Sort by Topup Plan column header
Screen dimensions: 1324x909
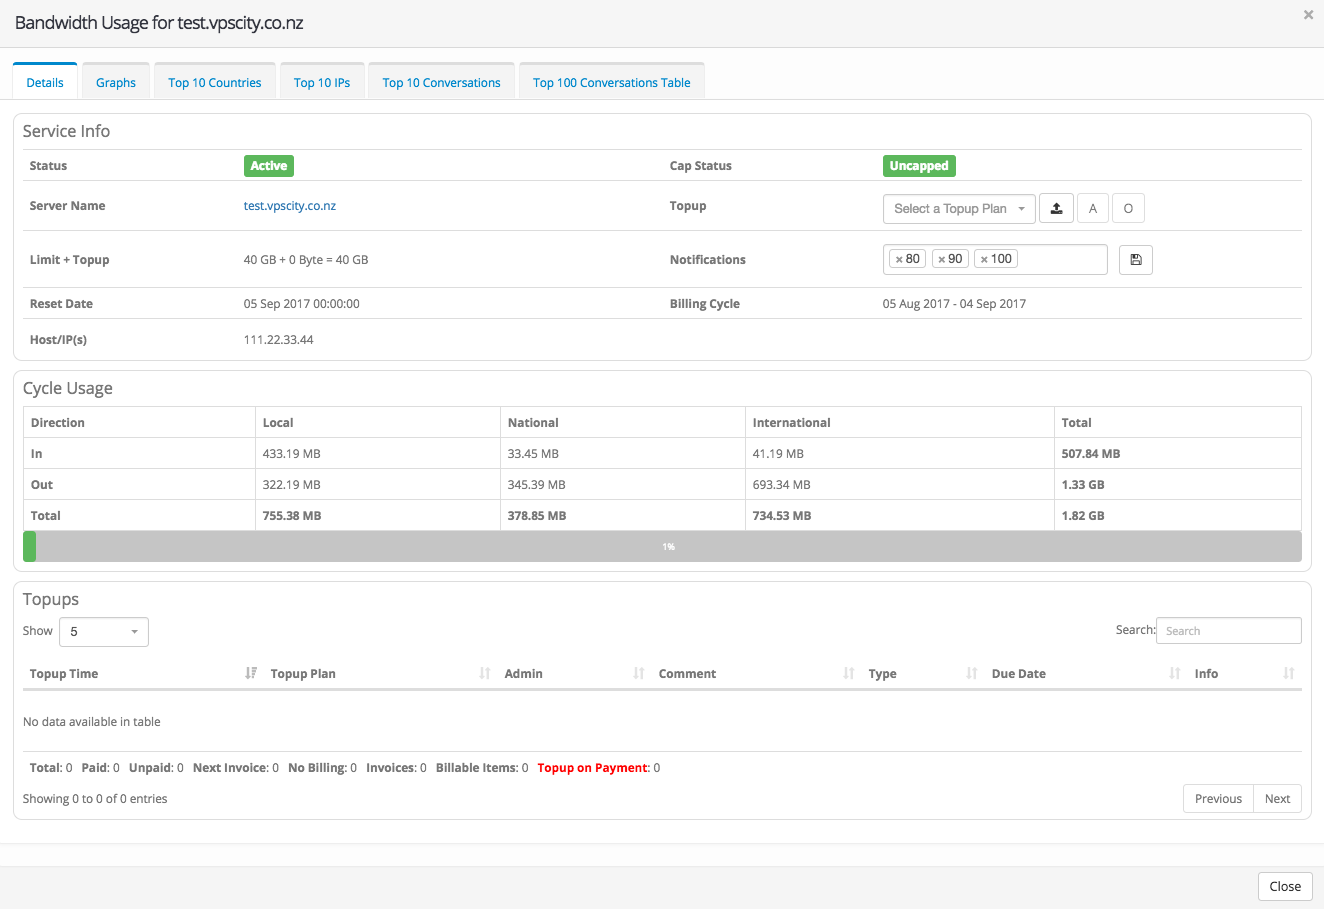click(x=303, y=674)
